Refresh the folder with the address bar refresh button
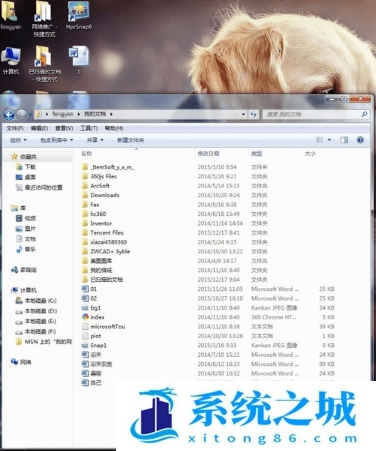This screenshot has width=376, height=451. [x=253, y=114]
